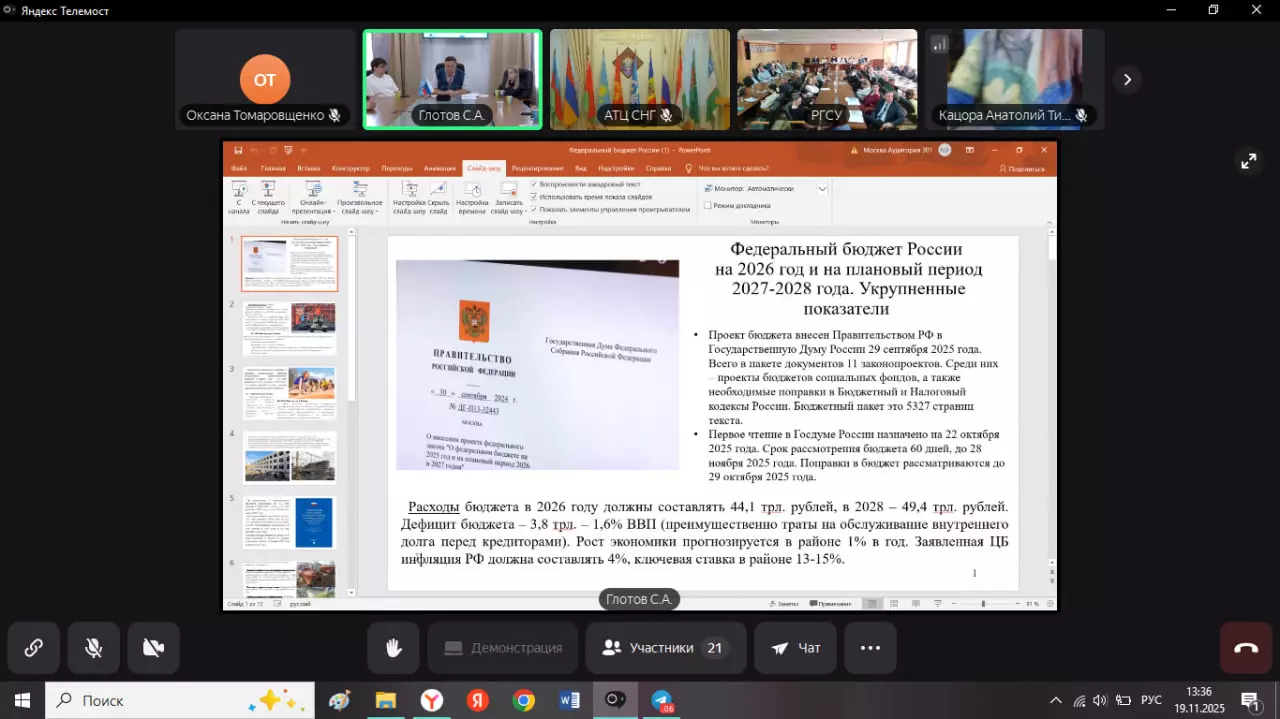Open Yandex Browser from the taskbar
This screenshot has width=1280, height=719.
point(432,700)
